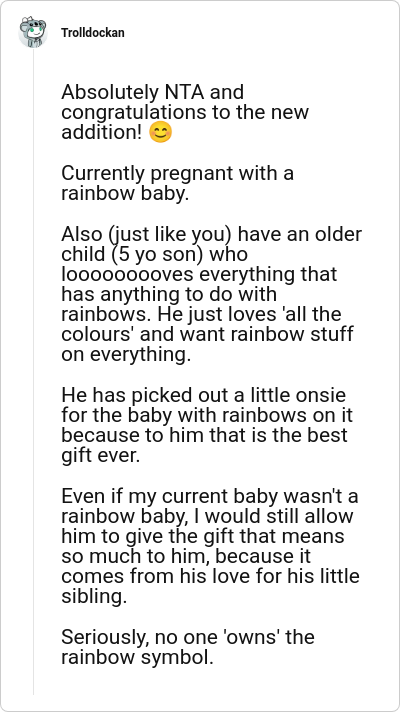Screen dimensions: 400x712
Task: Click the closing line "Seriously, no one 'owns'"
Action: [x=188, y=647]
